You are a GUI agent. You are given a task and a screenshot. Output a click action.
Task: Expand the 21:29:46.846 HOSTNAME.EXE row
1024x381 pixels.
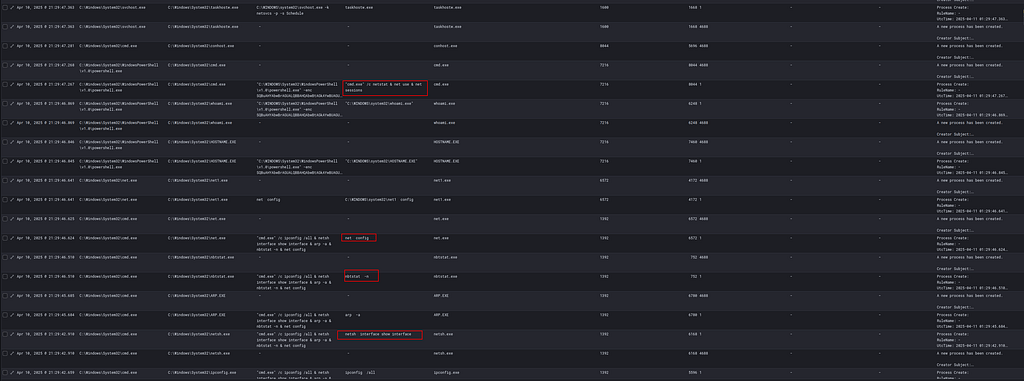pos(12,142)
